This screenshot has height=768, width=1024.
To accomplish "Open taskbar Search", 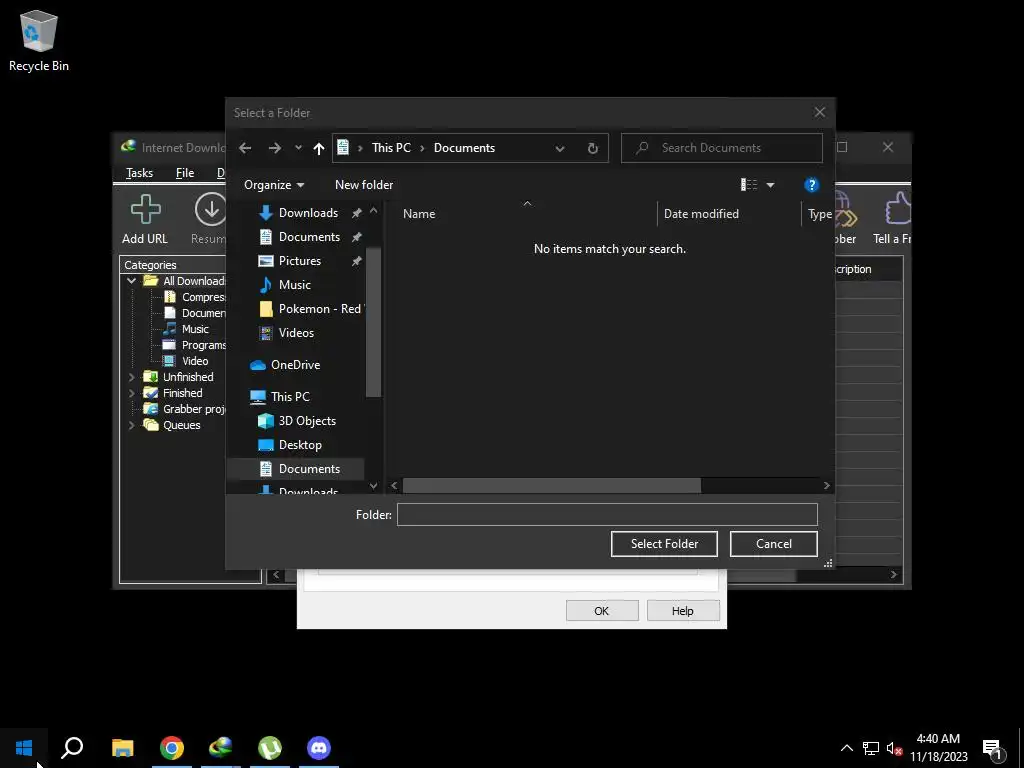I will [72, 748].
